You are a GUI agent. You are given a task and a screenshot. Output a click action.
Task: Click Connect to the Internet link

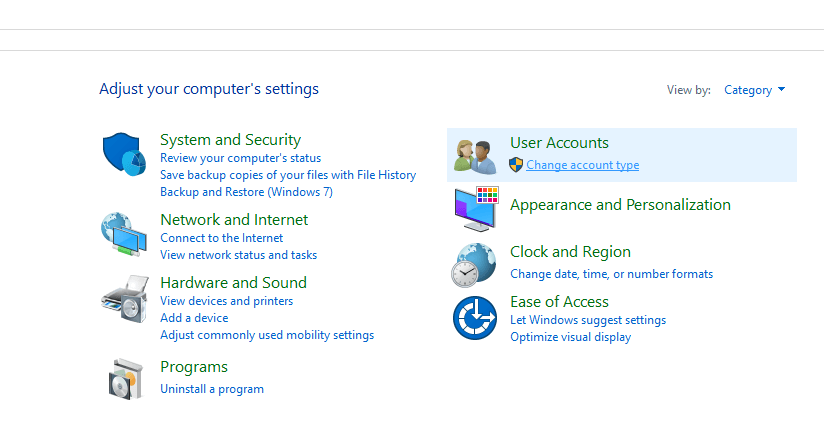[221, 238]
